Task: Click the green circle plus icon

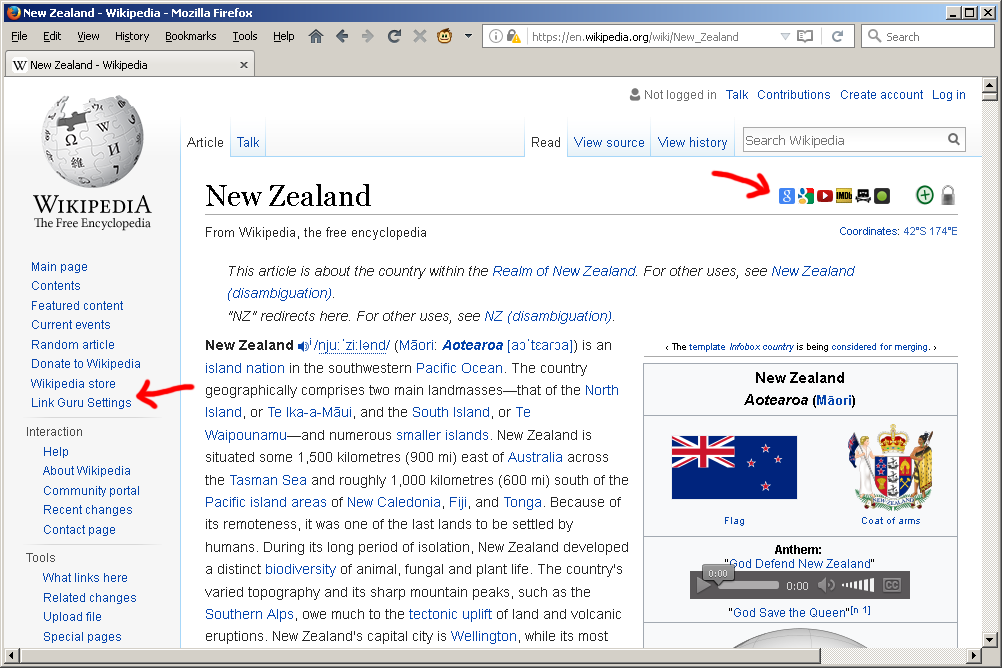Action: coord(925,196)
